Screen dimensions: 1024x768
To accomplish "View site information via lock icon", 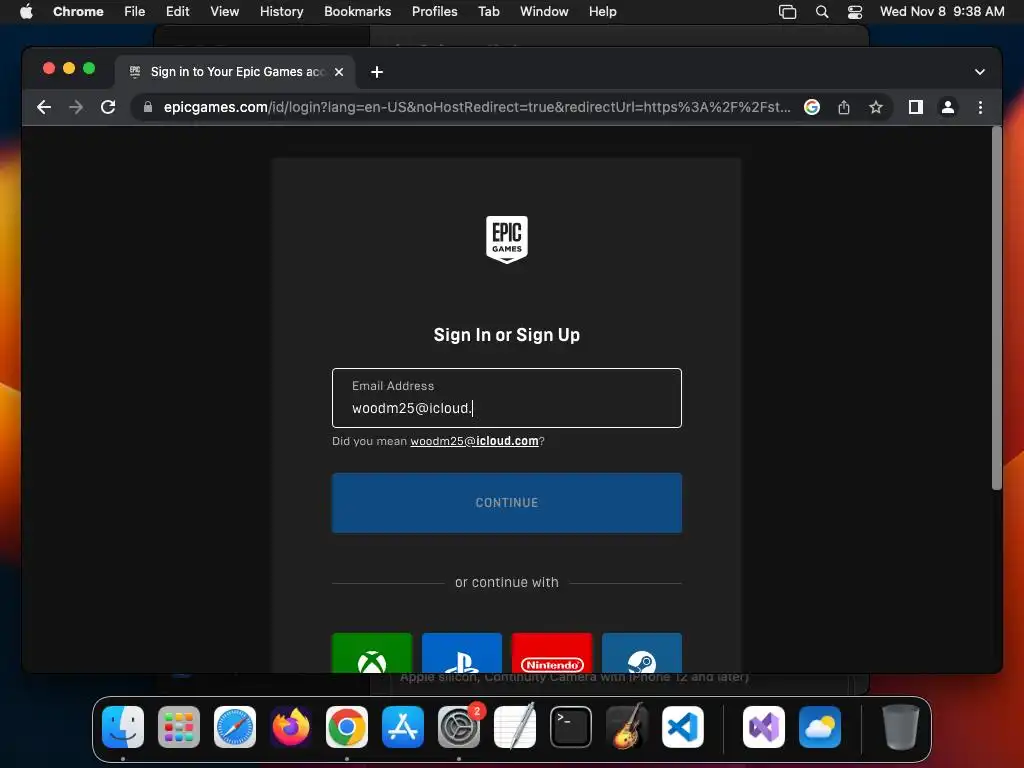I will (148, 107).
